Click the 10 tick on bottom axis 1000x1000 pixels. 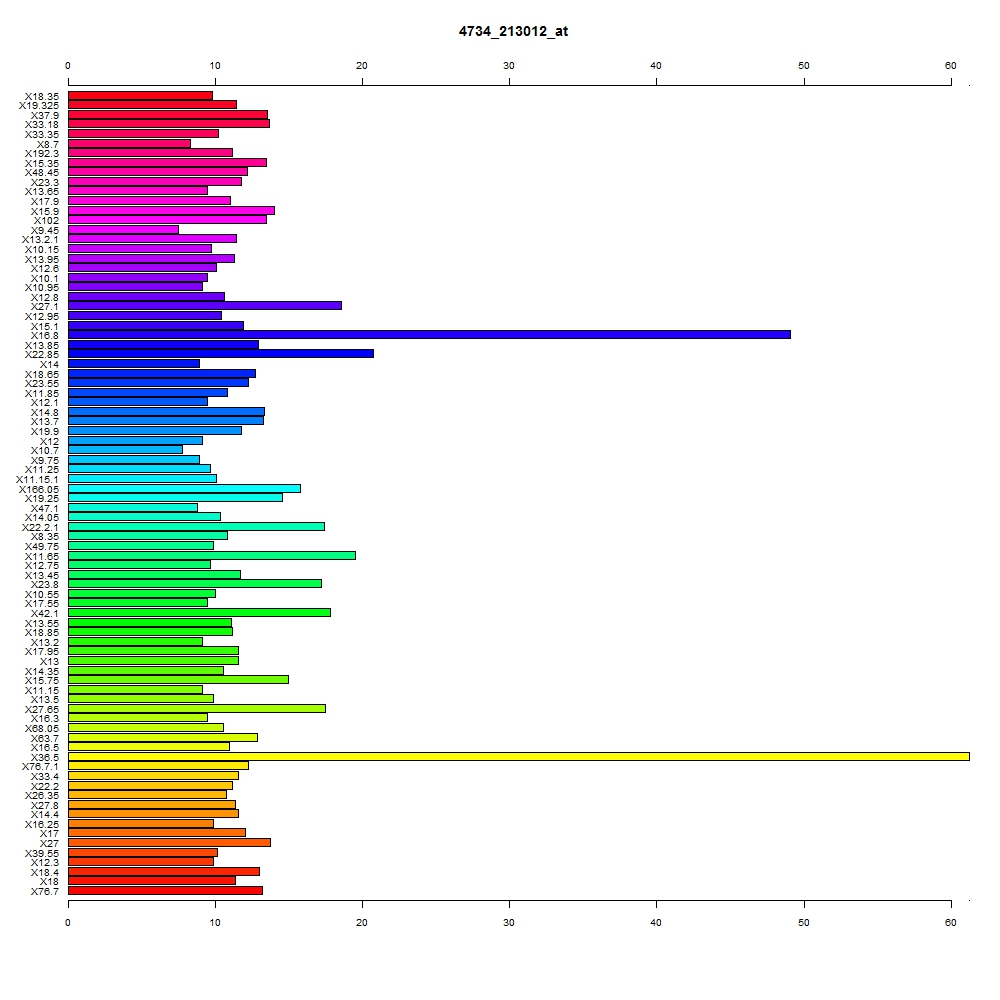pyautogui.click(x=215, y=922)
